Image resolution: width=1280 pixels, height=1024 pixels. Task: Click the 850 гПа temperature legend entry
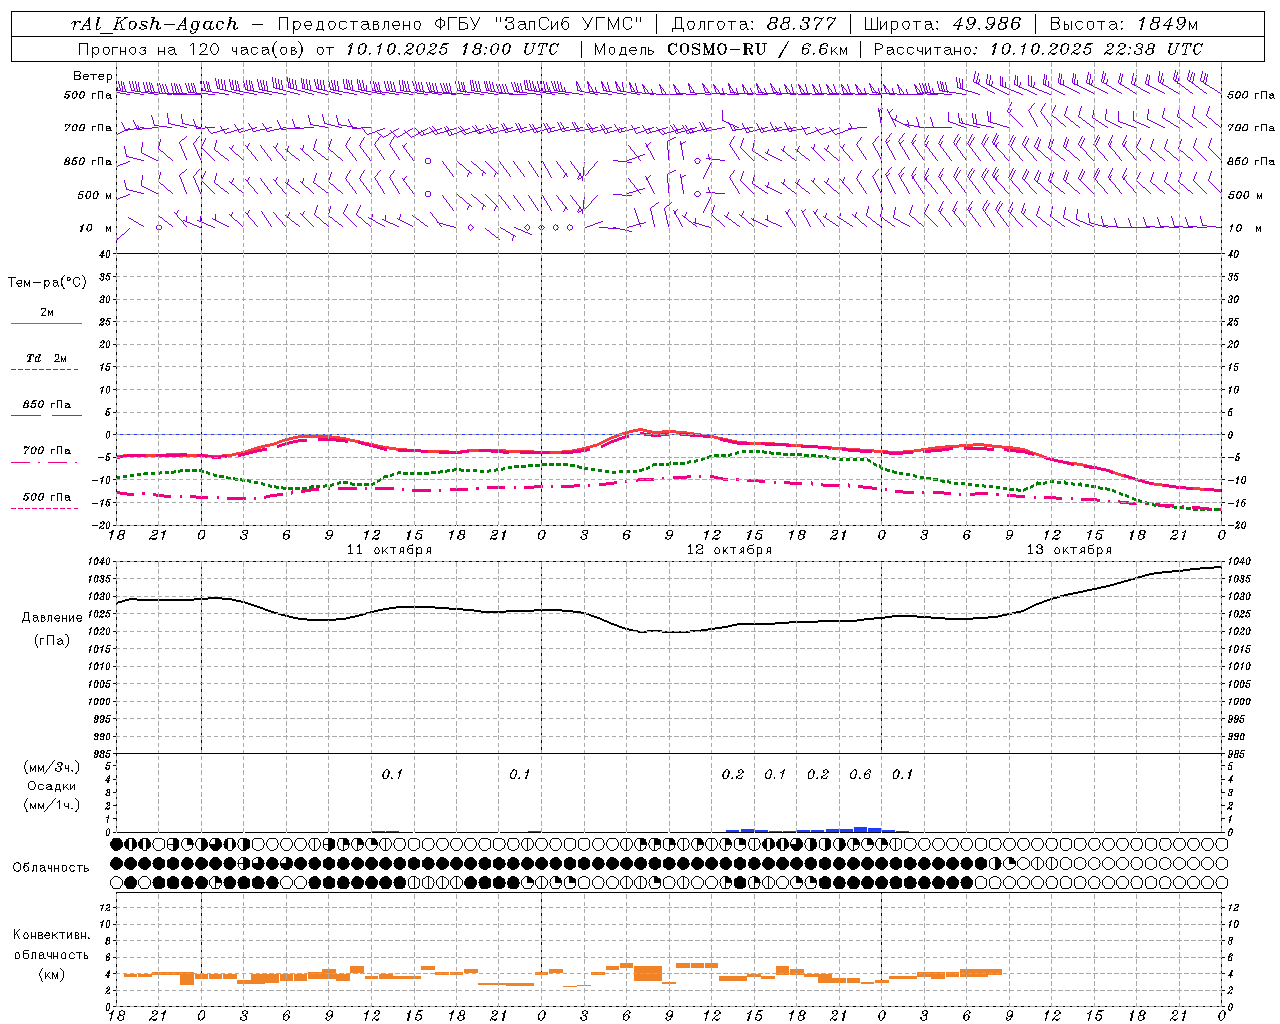click(46, 405)
